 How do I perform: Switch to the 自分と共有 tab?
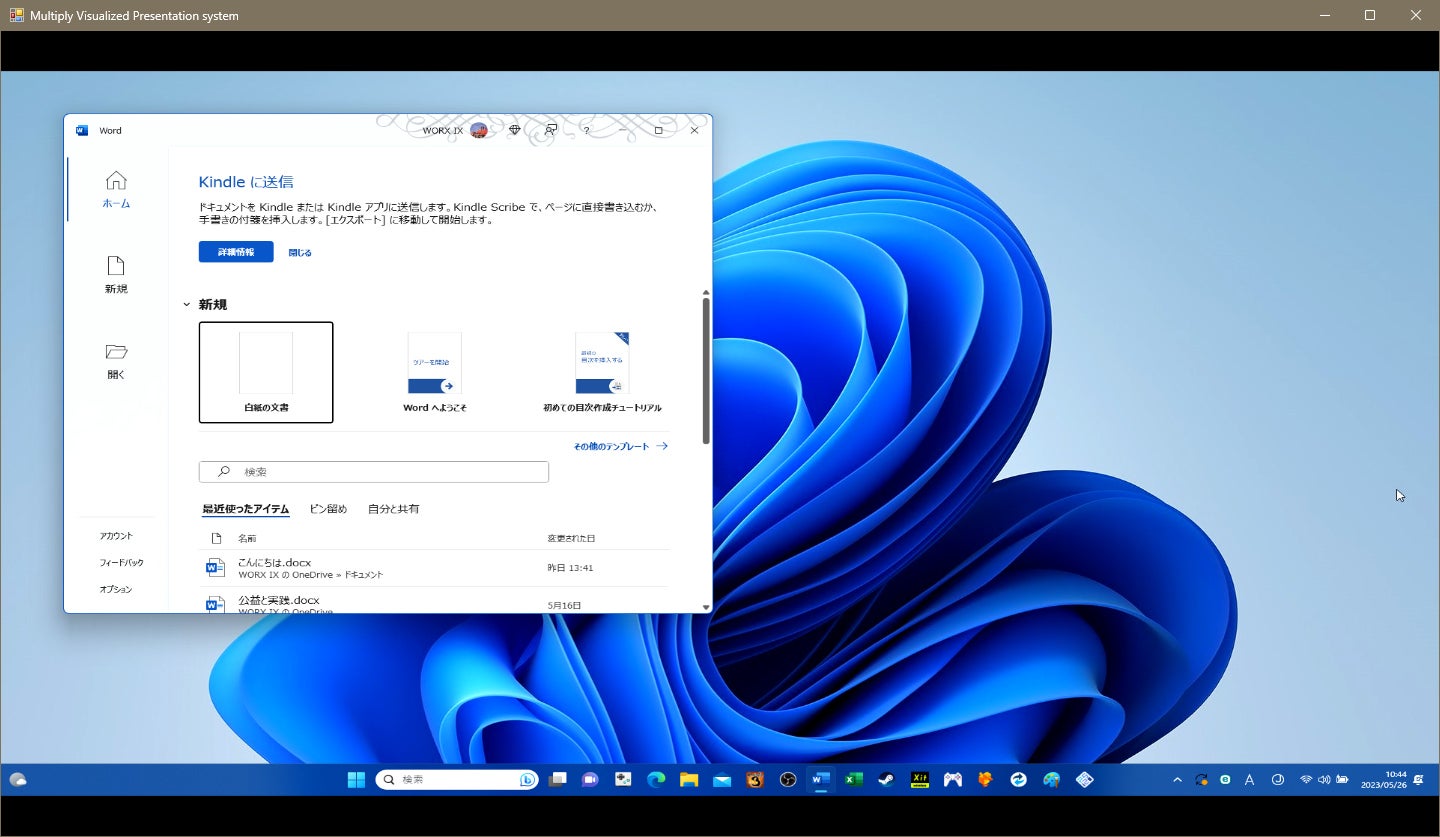click(x=393, y=509)
